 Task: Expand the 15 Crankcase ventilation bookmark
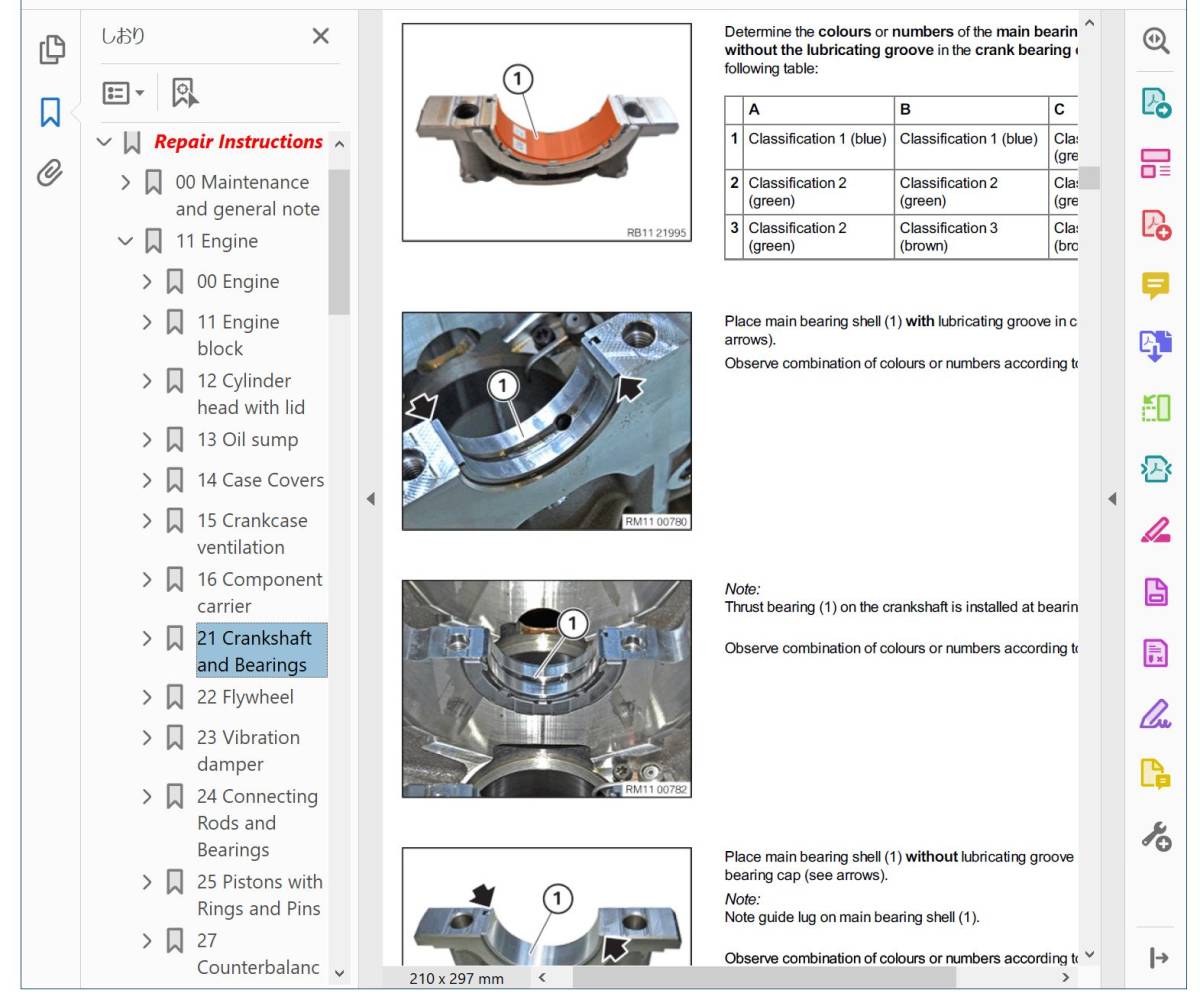pos(147,521)
